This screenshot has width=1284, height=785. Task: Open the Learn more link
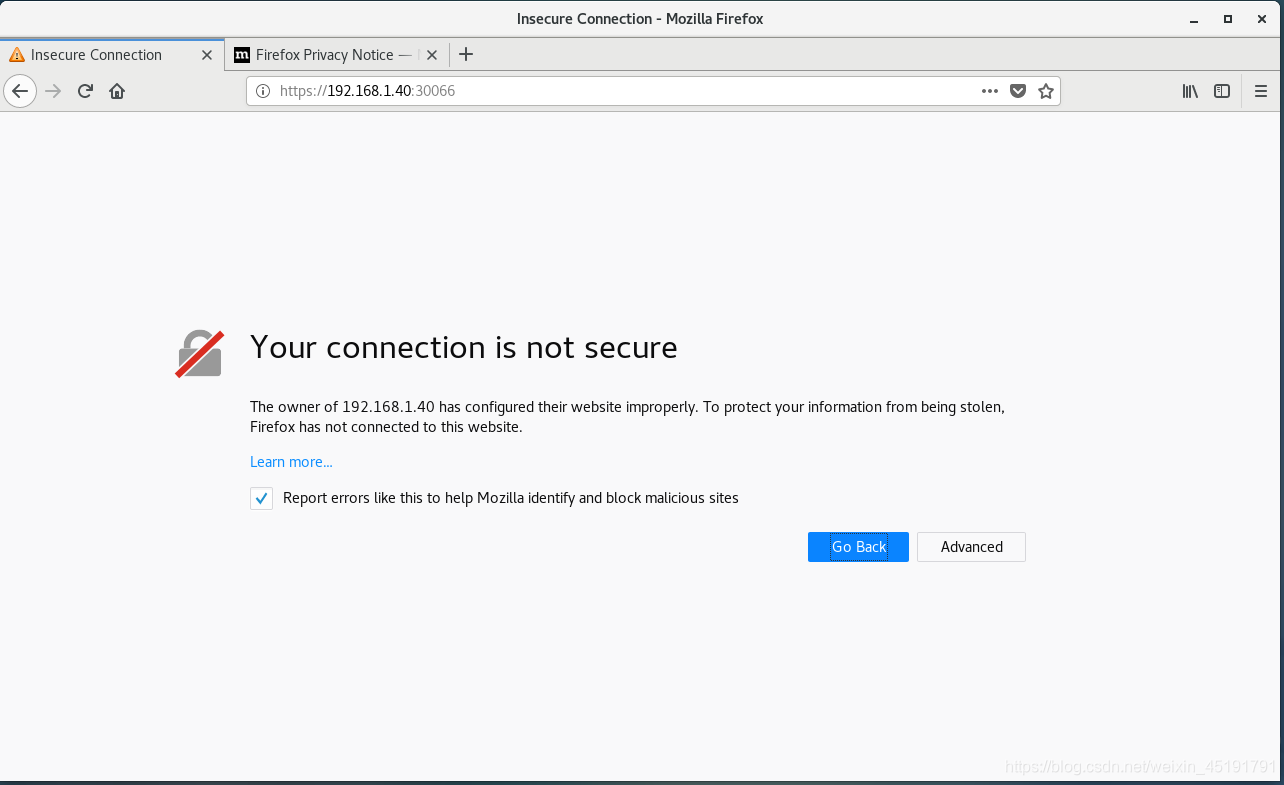point(291,462)
